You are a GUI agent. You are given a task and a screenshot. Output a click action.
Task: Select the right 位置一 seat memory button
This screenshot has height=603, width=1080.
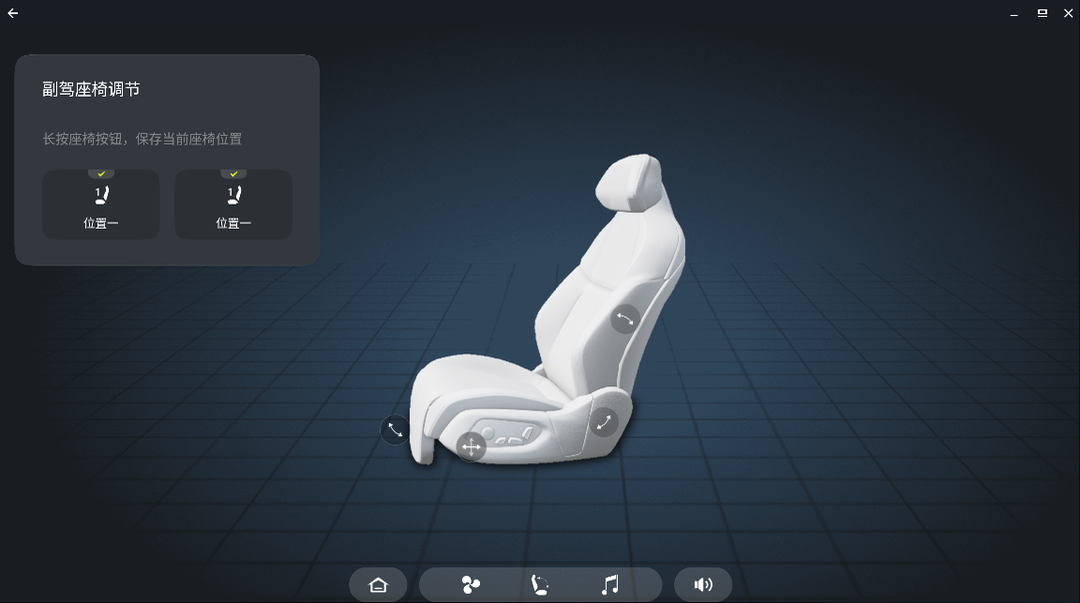233,205
